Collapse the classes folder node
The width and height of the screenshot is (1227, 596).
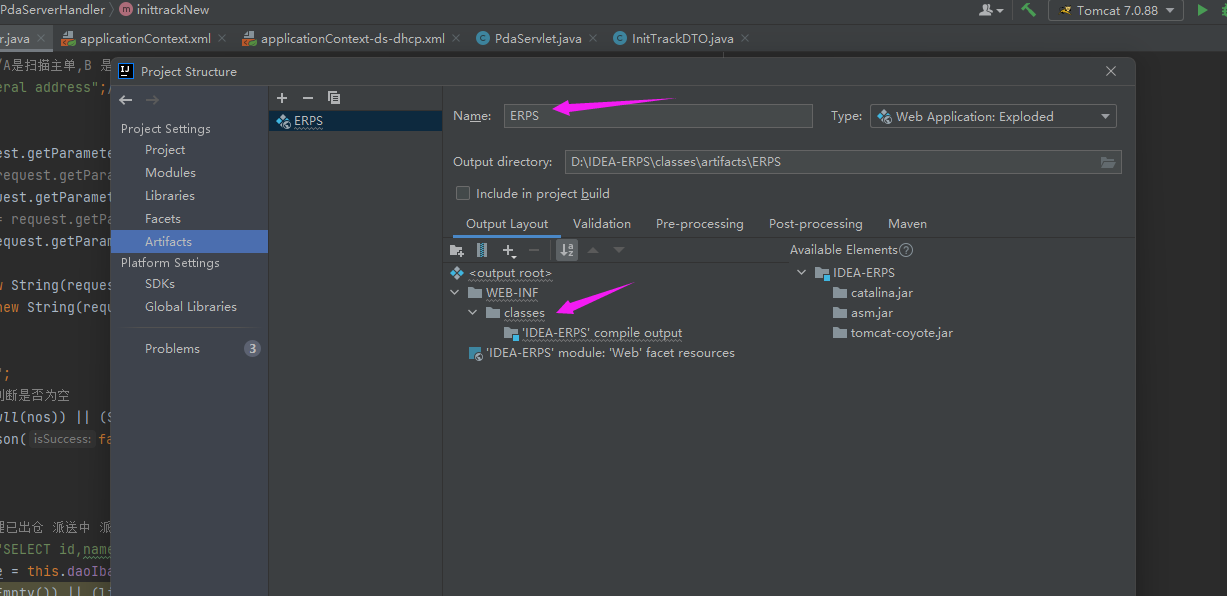(473, 313)
